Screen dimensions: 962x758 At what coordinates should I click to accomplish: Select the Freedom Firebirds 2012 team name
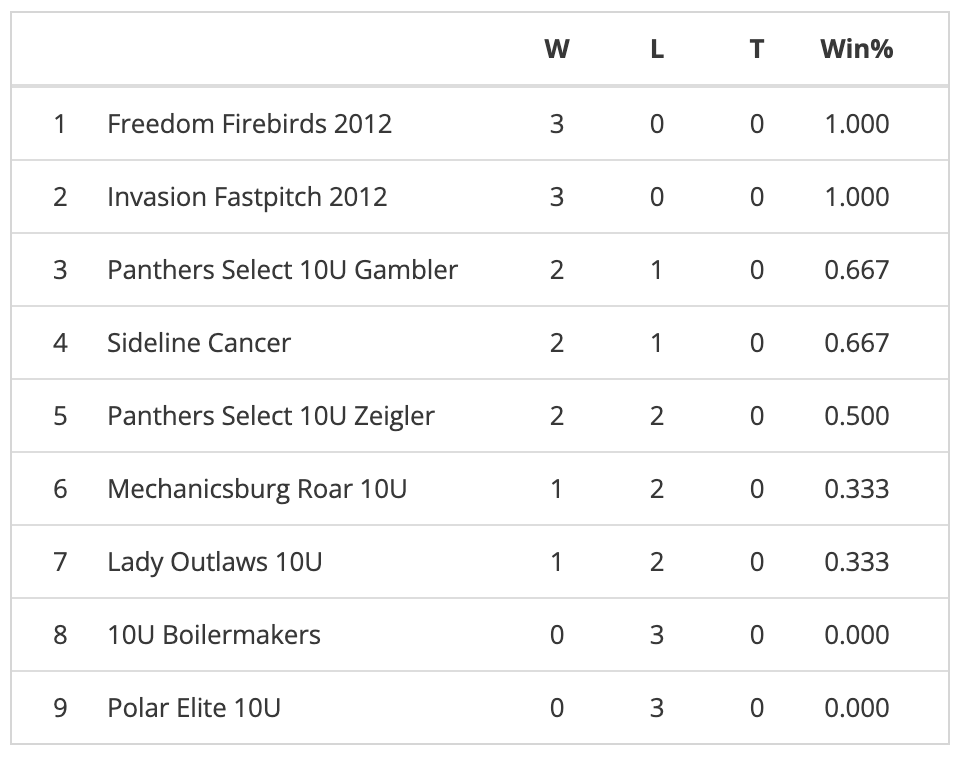pos(249,123)
